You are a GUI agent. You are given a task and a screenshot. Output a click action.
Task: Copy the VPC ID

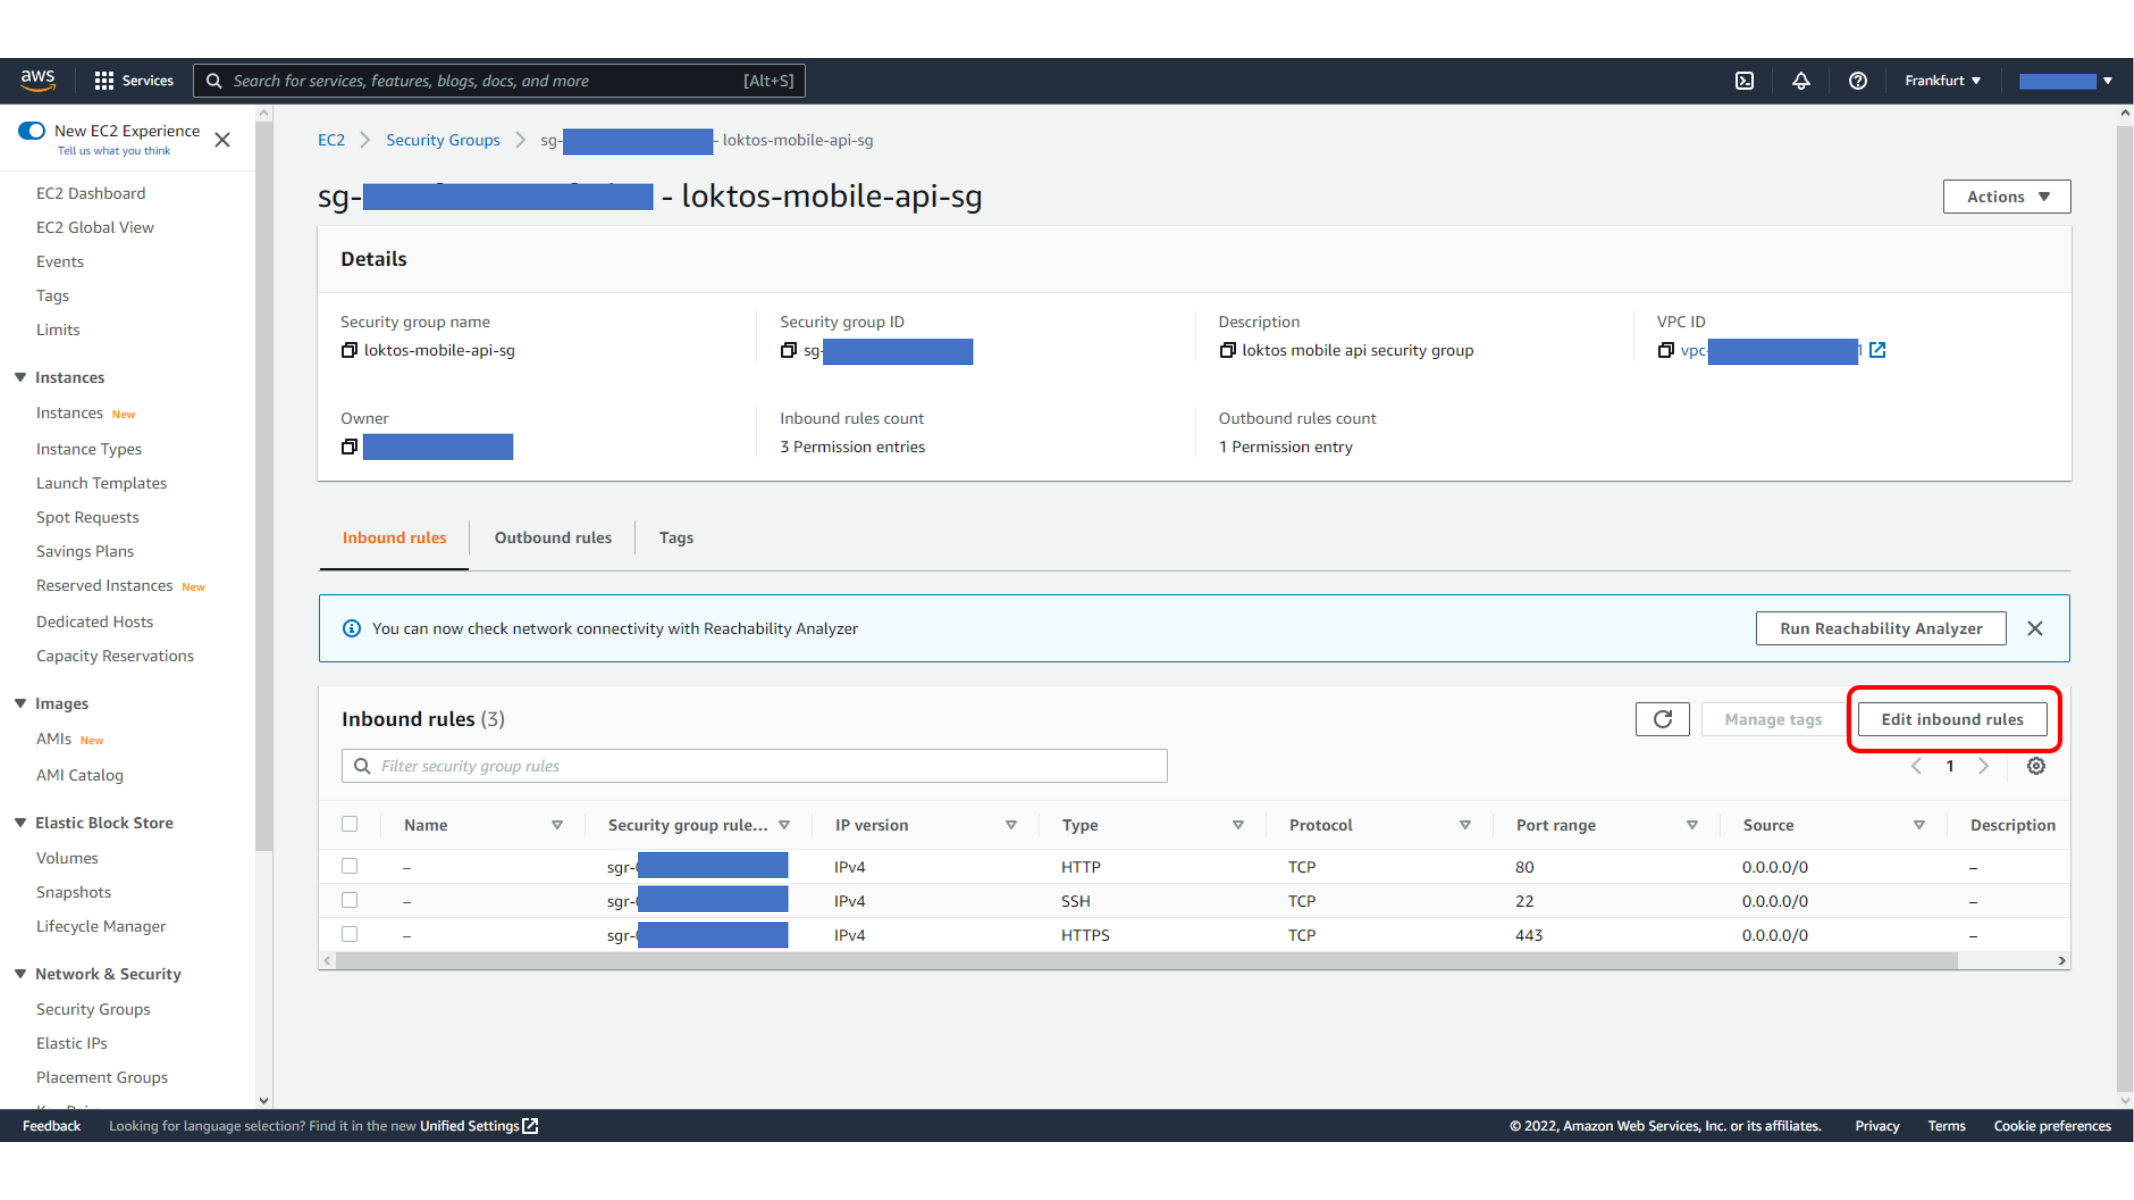[1665, 350]
